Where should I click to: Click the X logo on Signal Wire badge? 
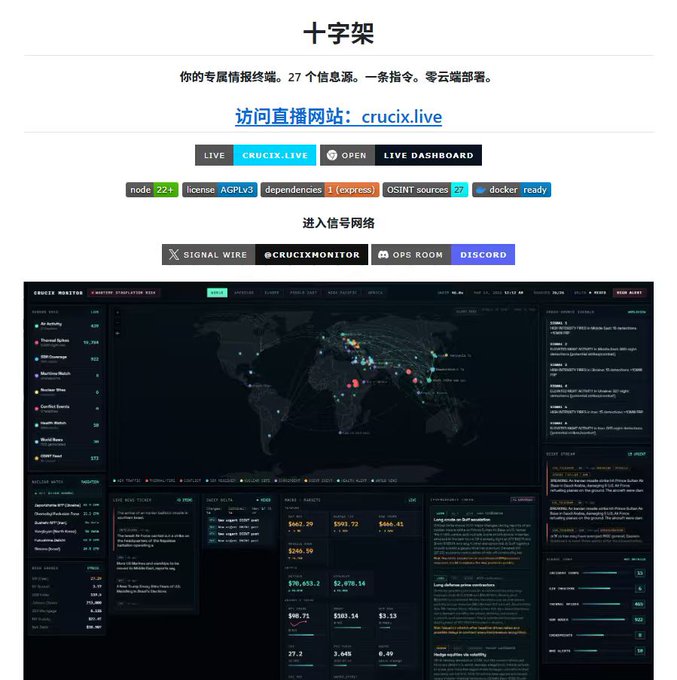(173, 255)
